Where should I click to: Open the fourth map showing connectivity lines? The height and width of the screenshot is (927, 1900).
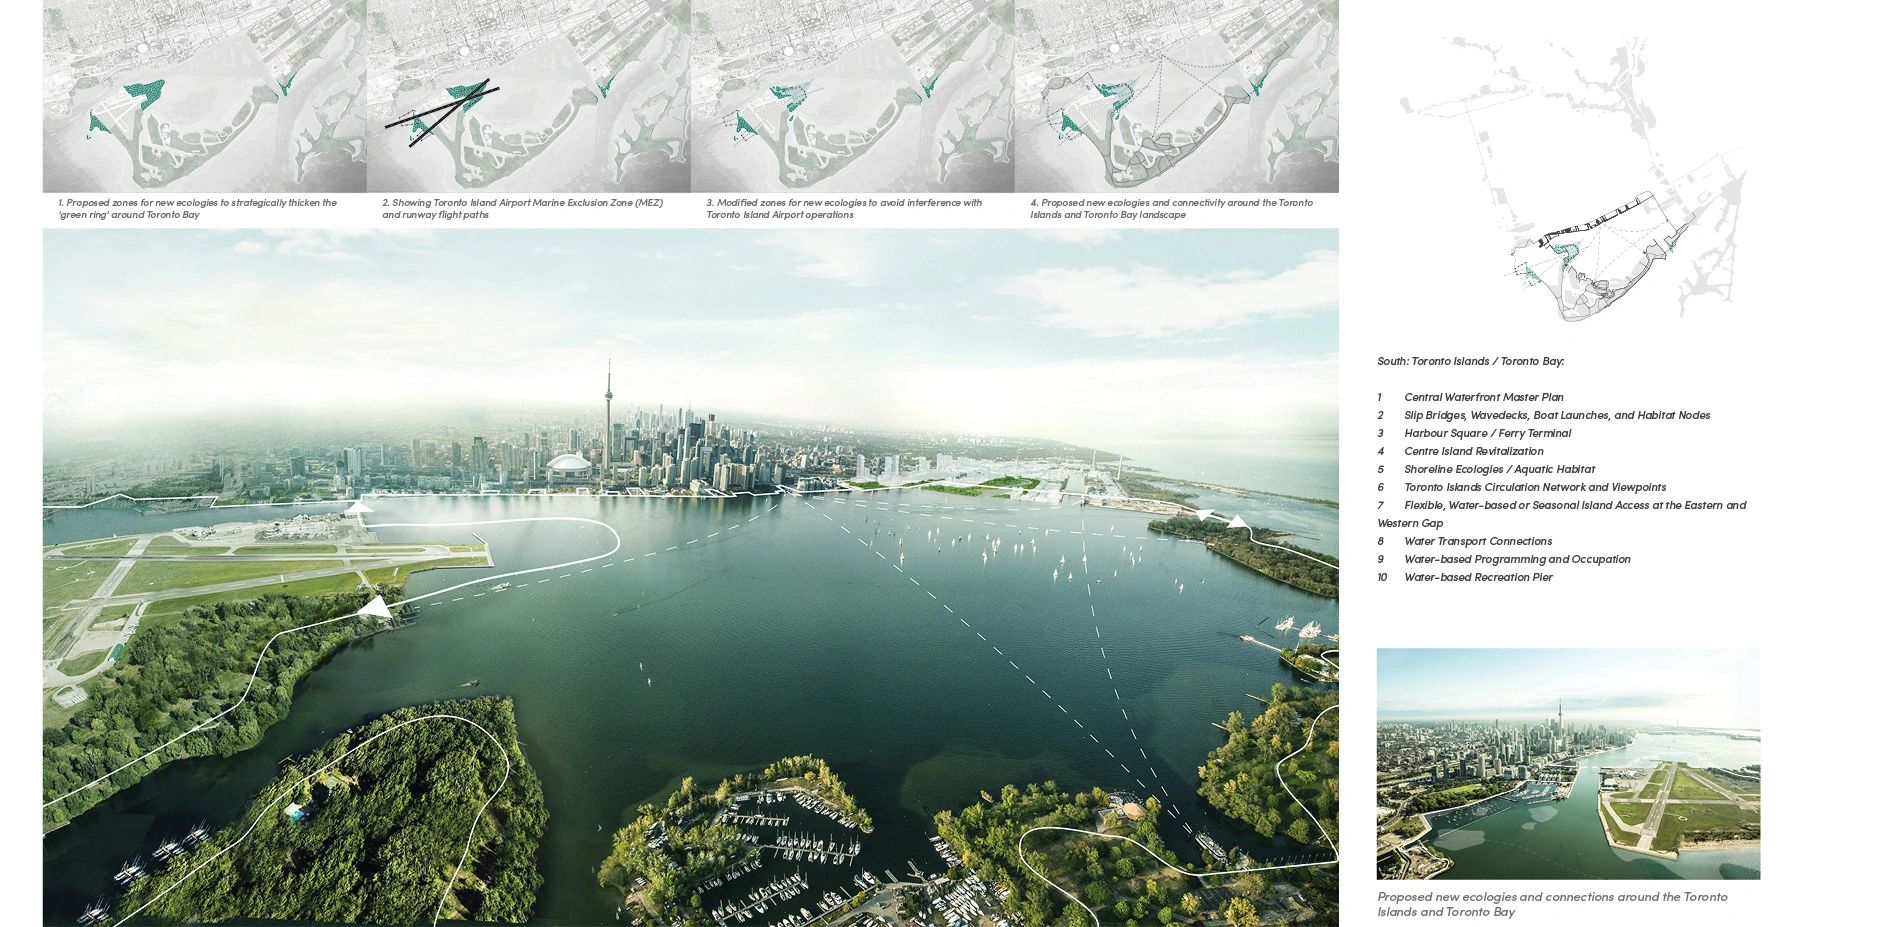(x=1176, y=96)
